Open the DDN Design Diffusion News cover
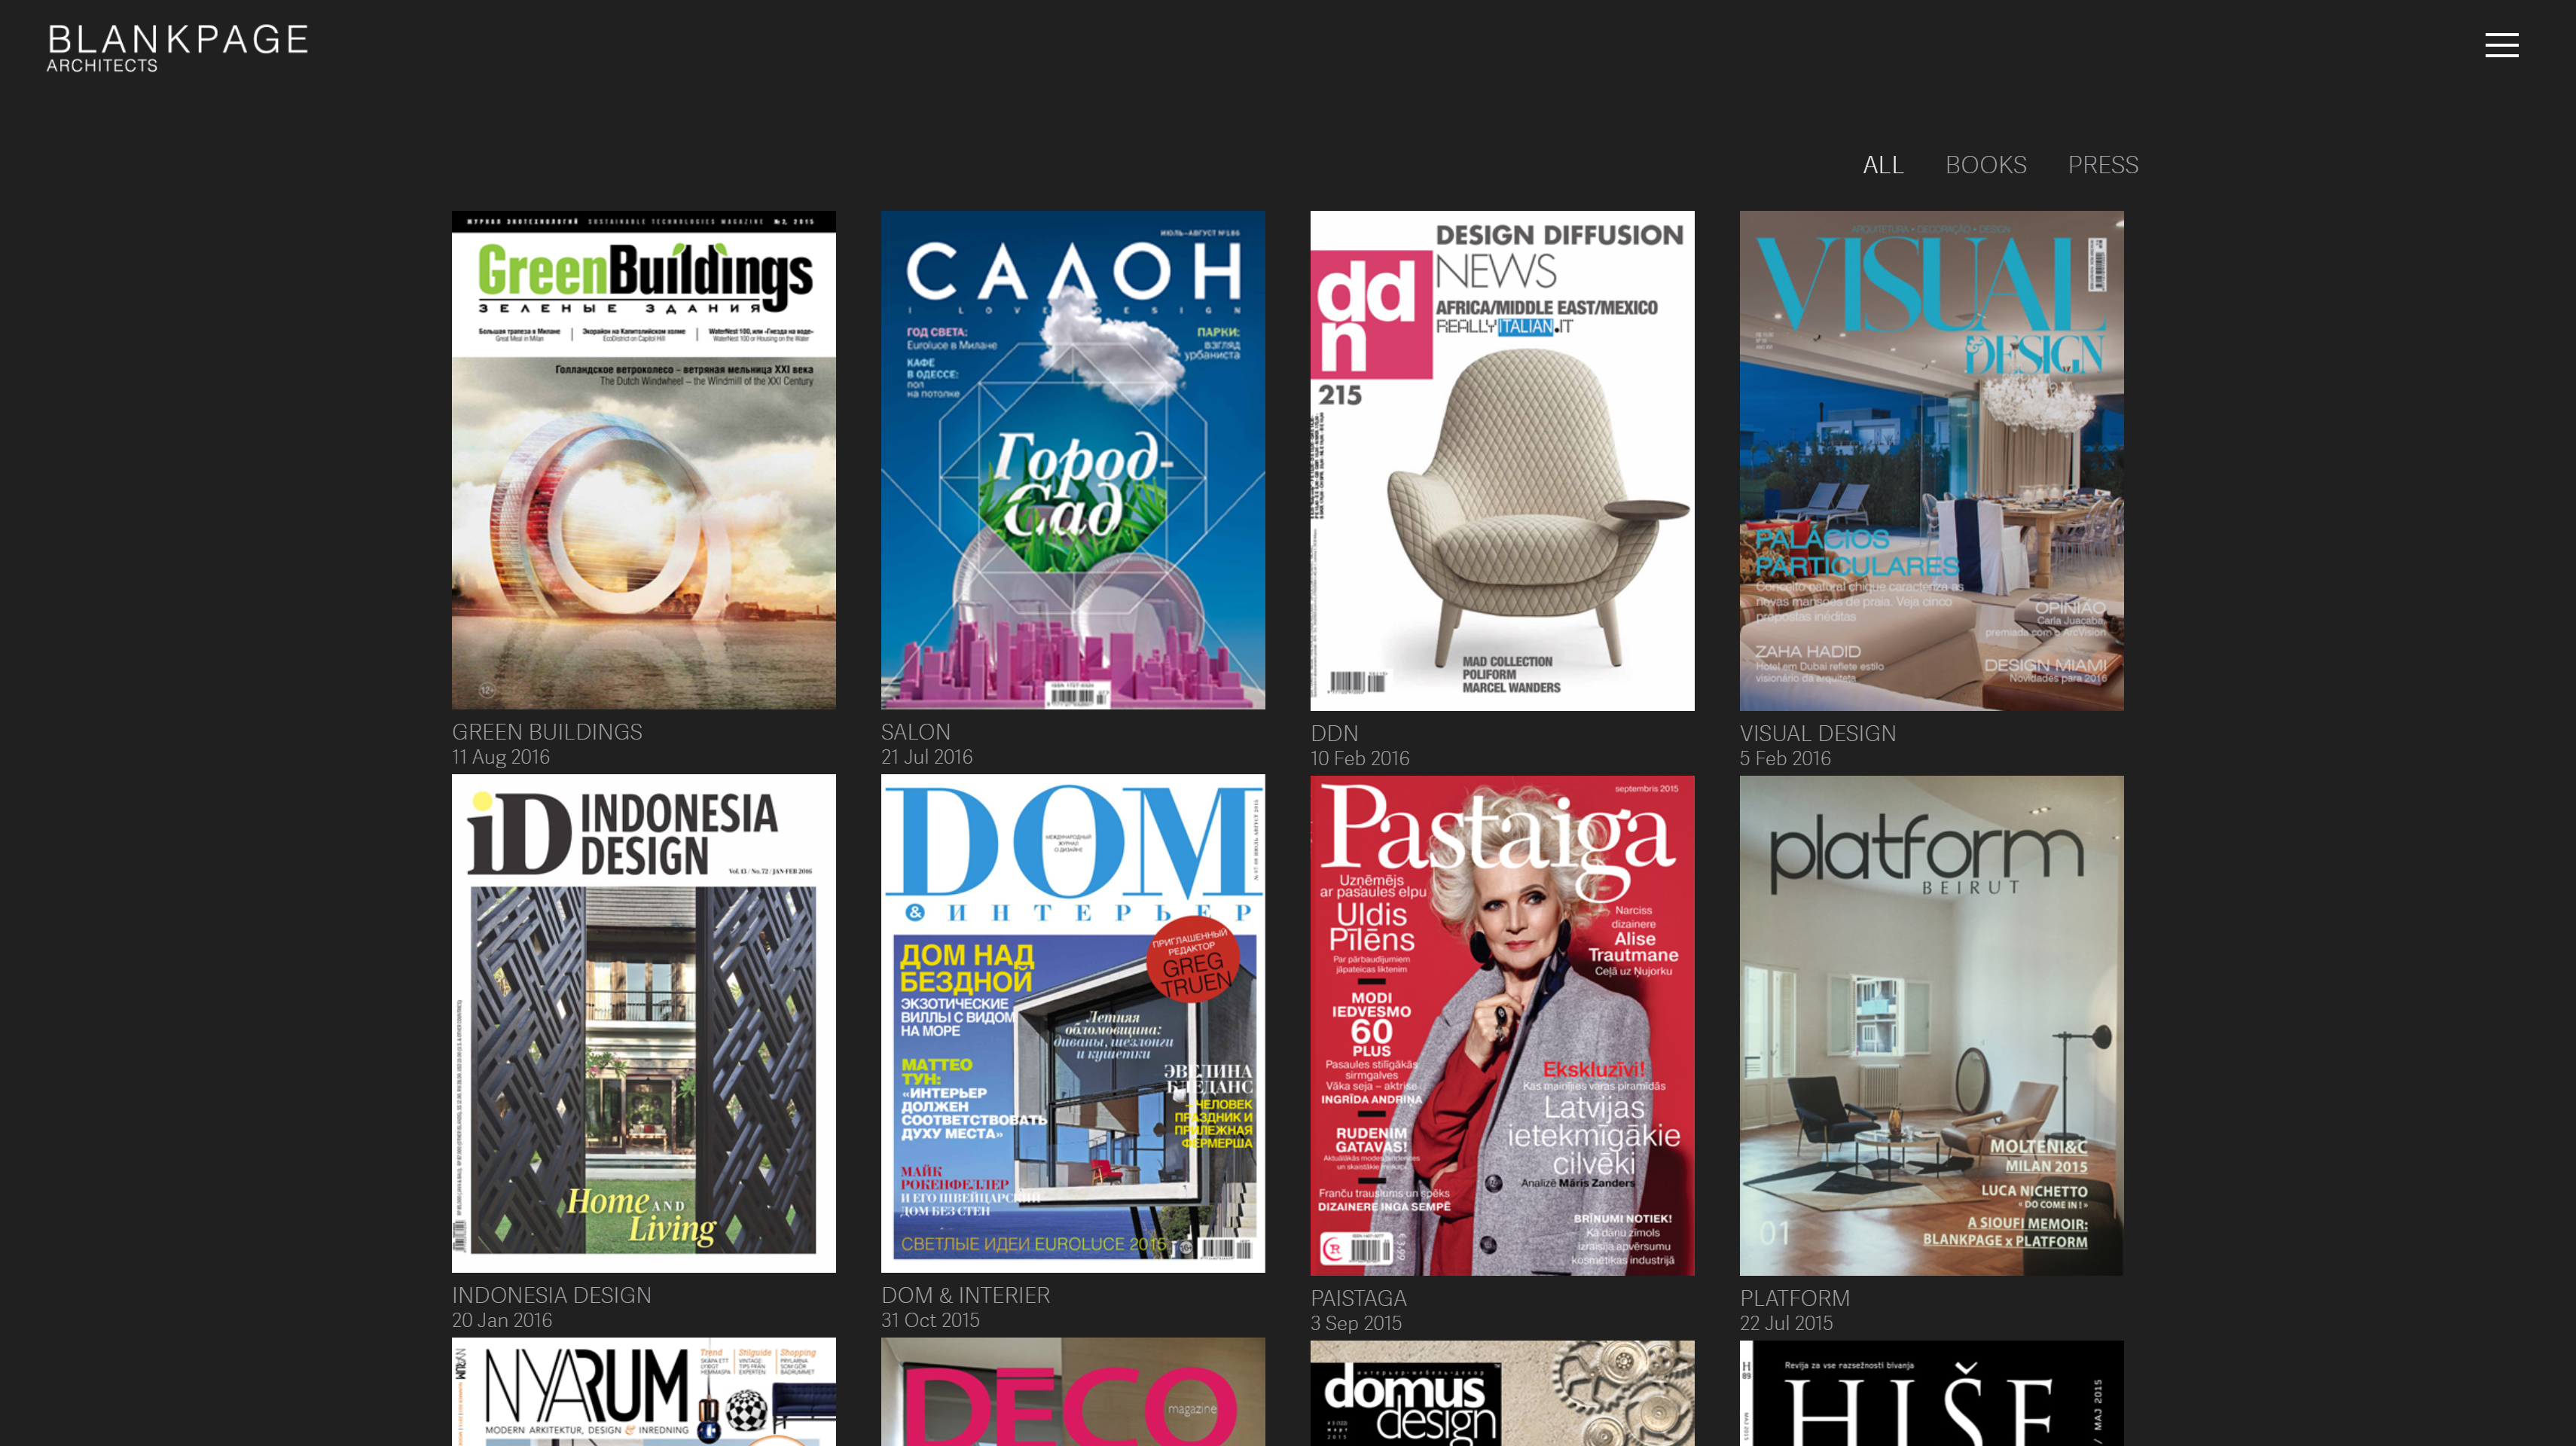Screen dimensions: 2576x1446 click(x=1502, y=461)
